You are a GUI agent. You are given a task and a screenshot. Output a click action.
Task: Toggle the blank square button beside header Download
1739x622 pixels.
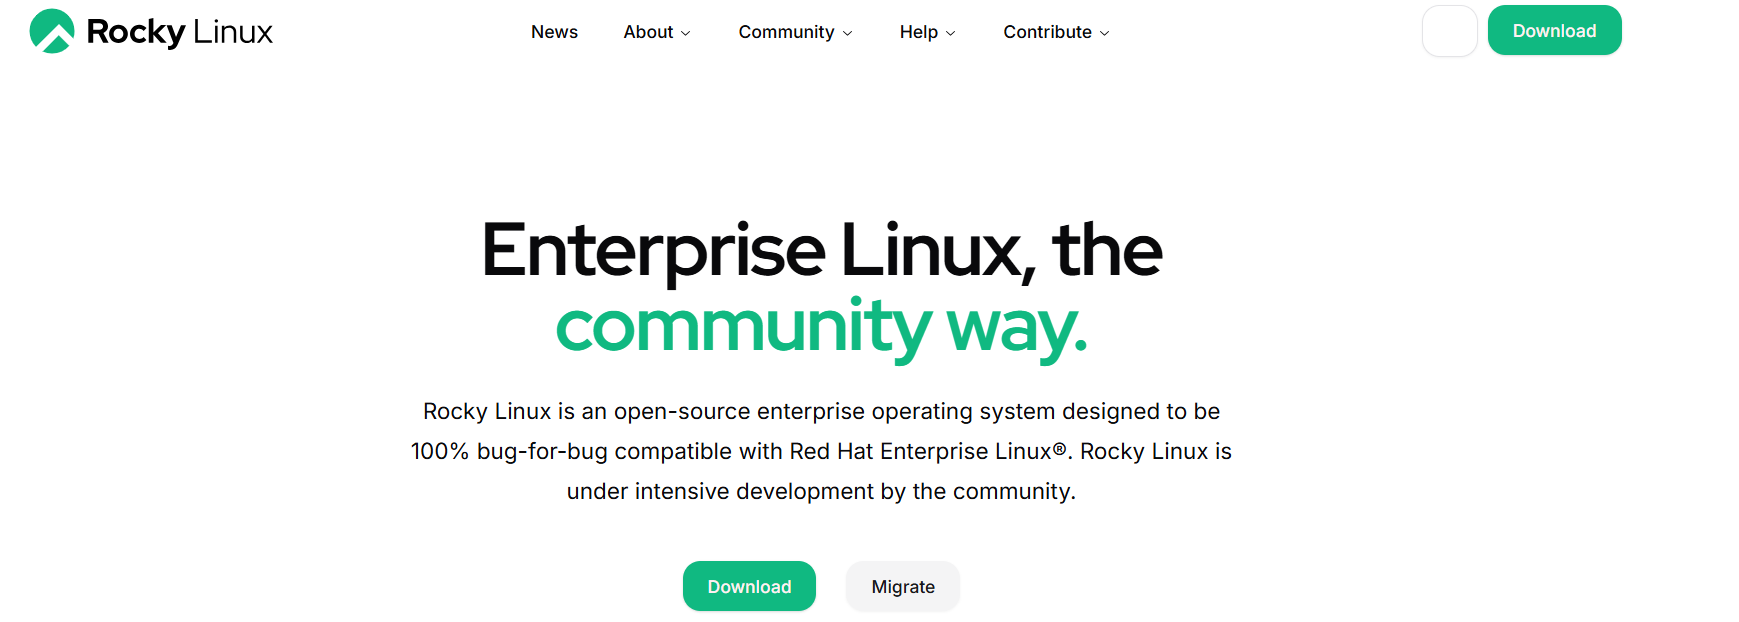click(1449, 31)
